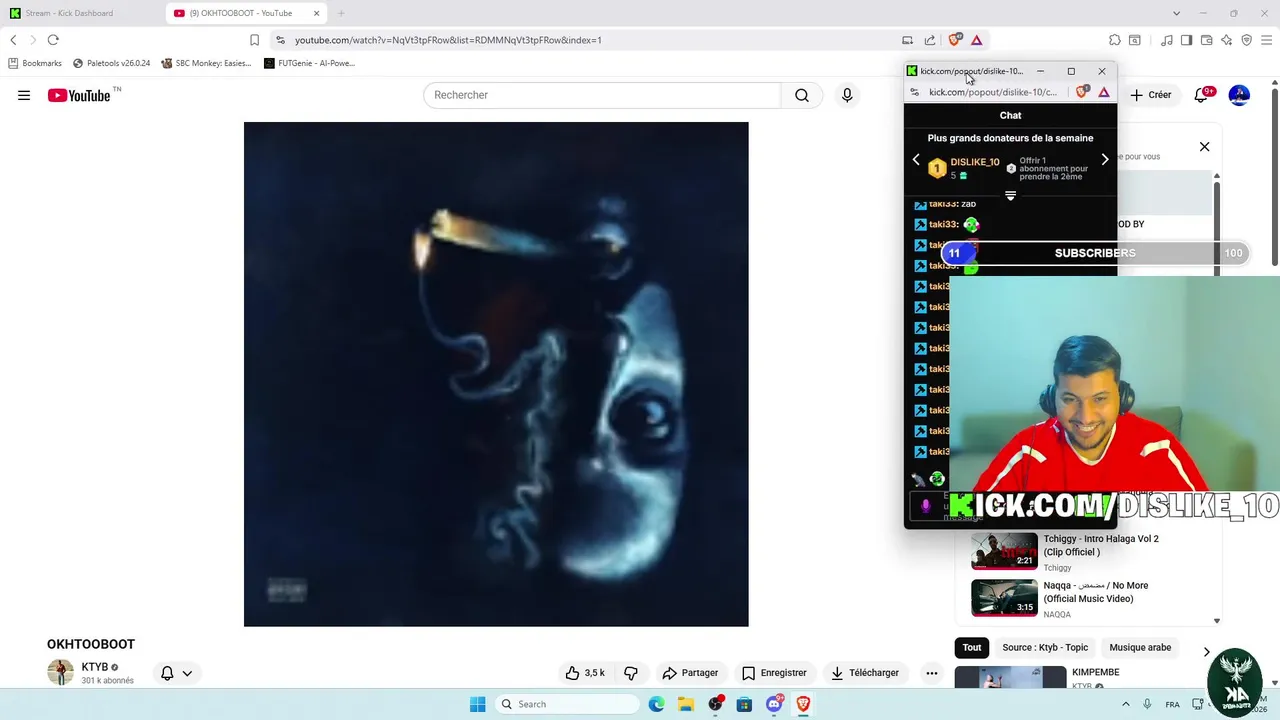Open Brave Shields lion icon in main window
Image resolution: width=1280 pixels, height=720 pixels.
pos(955,40)
